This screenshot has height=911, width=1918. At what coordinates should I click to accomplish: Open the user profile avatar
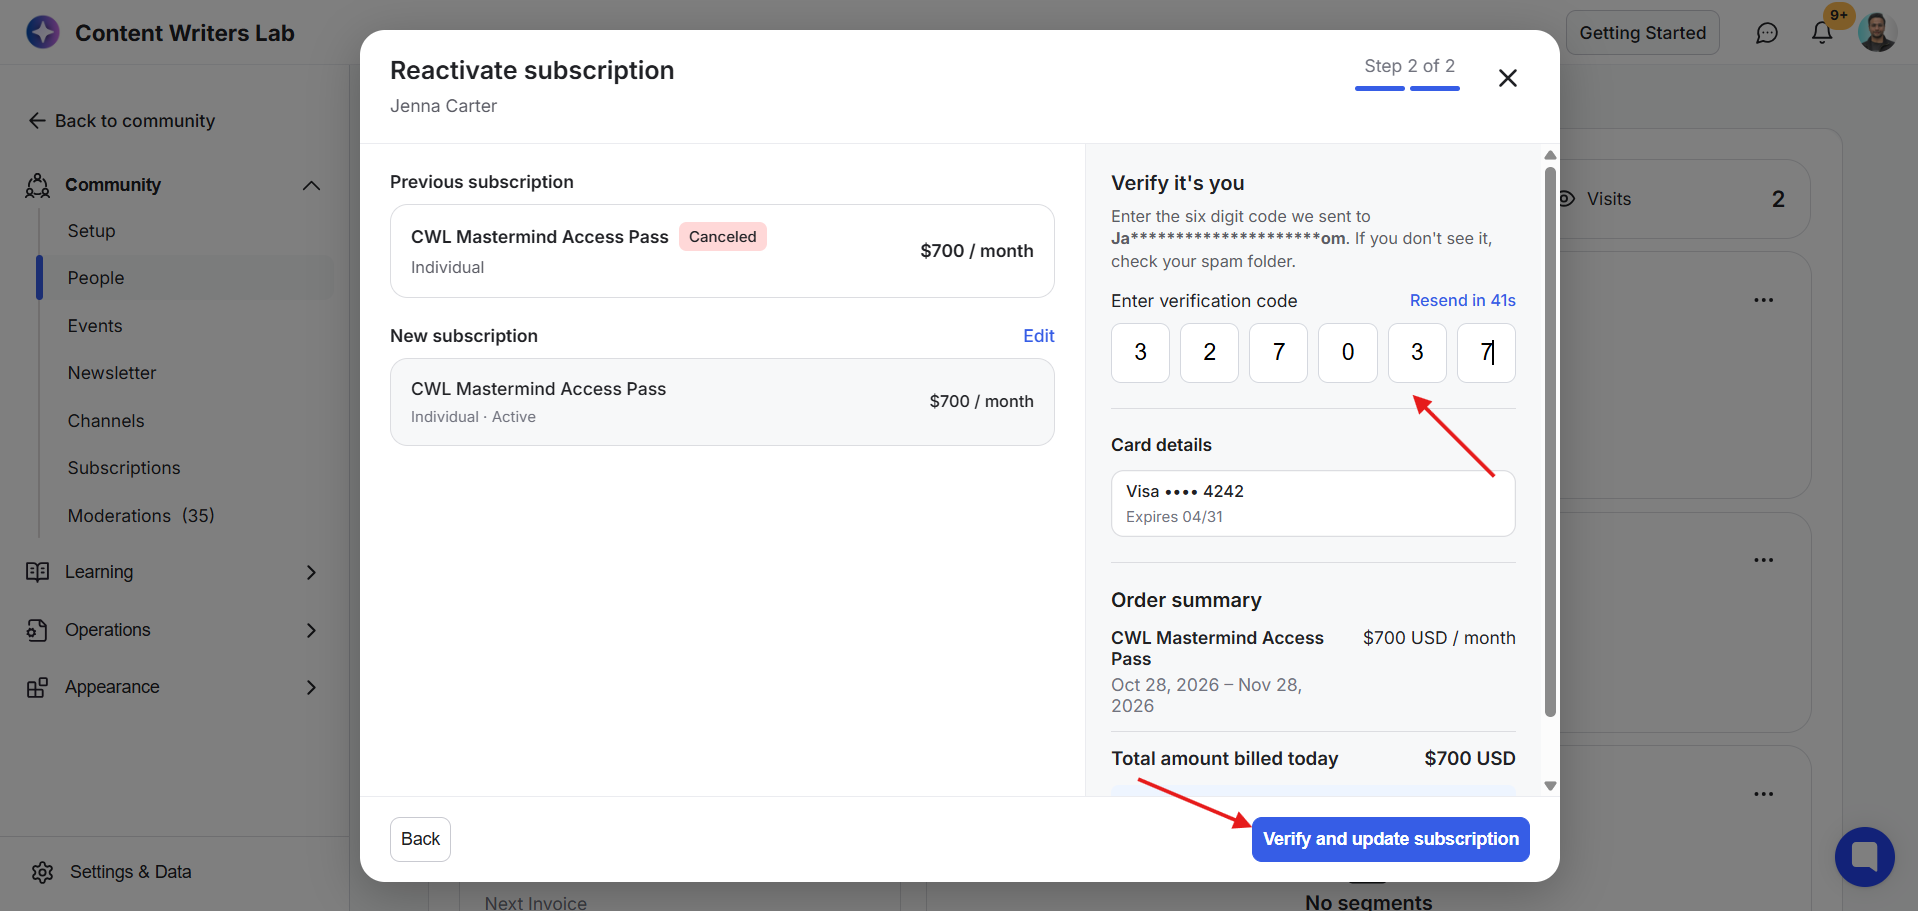[1877, 32]
